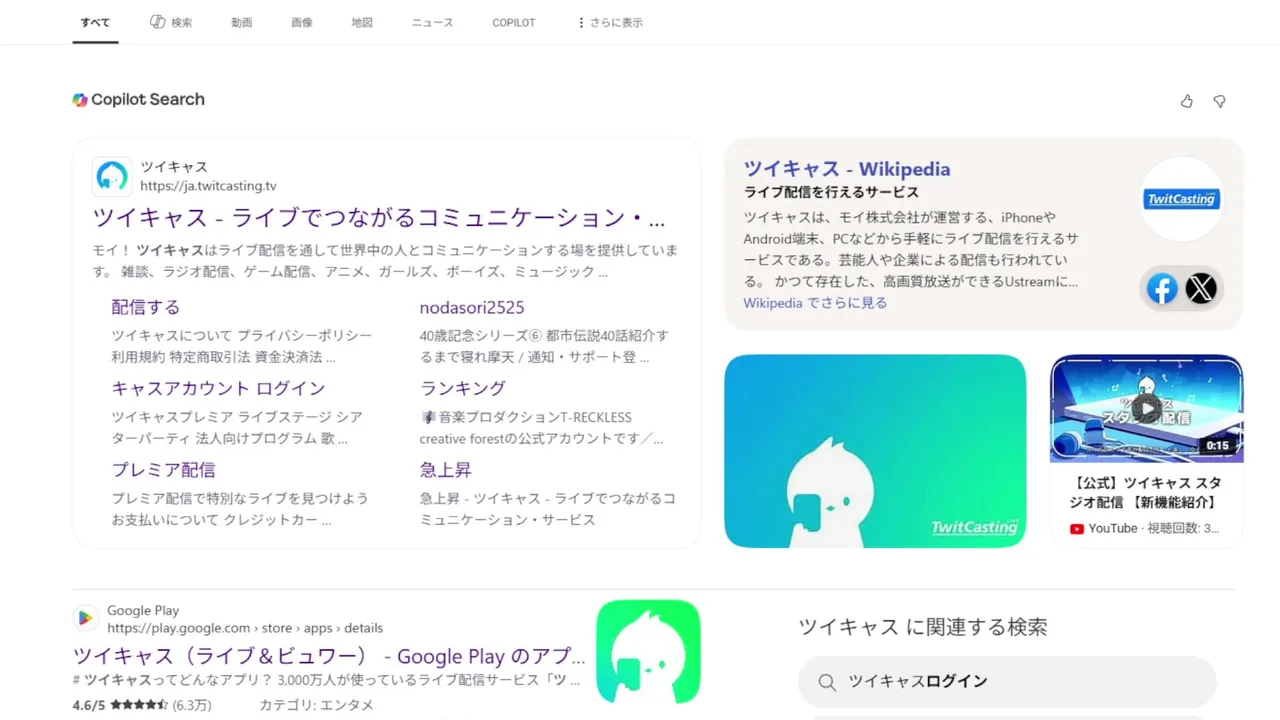
Task: Open 【公式】ツイキャス スタジオ配信 video title
Action: (x=1146, y=492)
